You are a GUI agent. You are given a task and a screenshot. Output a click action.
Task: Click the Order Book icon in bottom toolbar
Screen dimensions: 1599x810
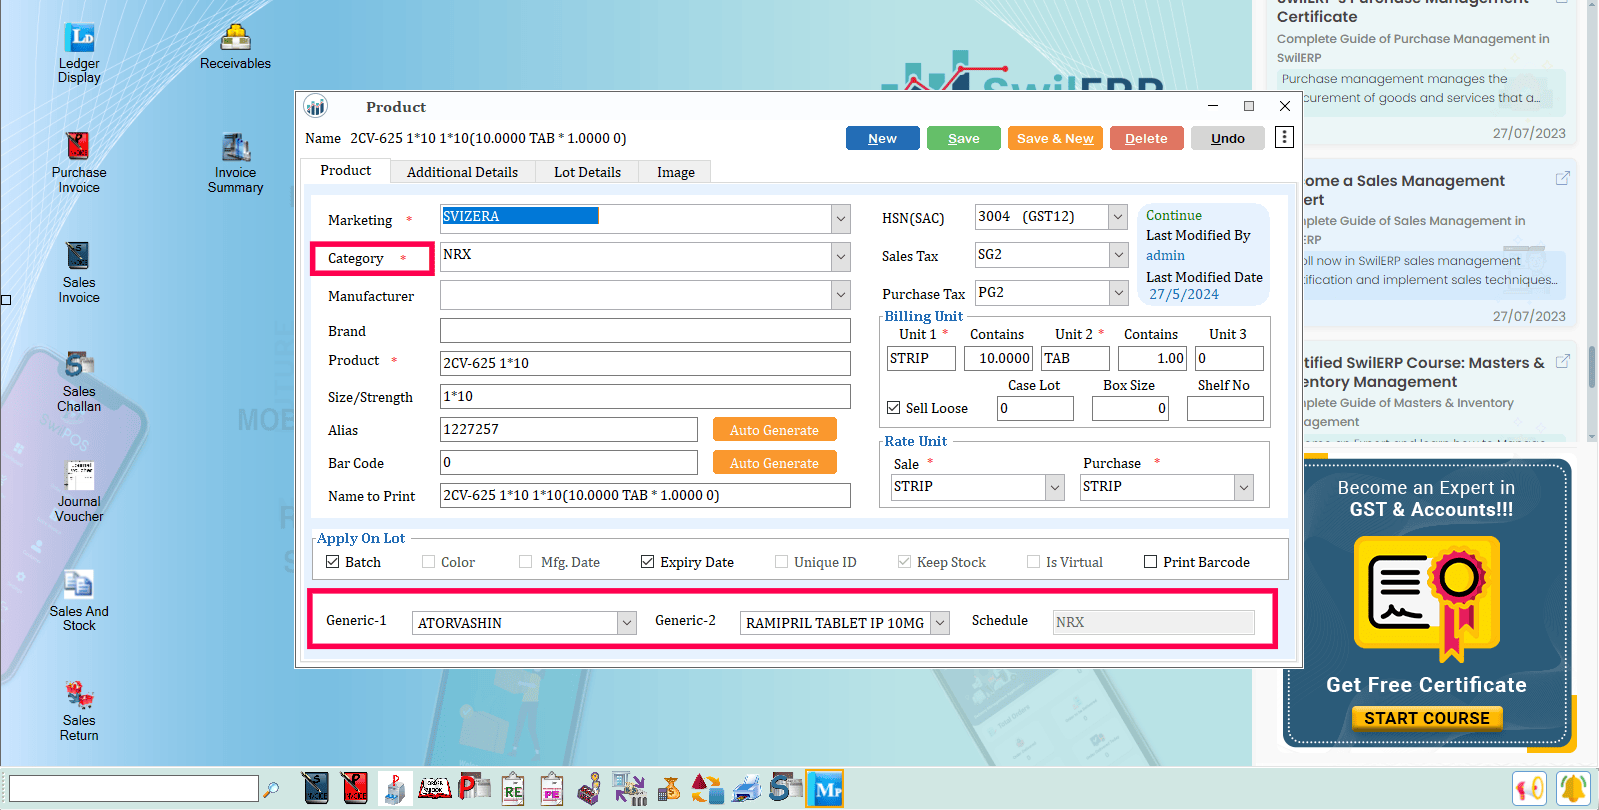pyautogui.click(x=434, y=788)
